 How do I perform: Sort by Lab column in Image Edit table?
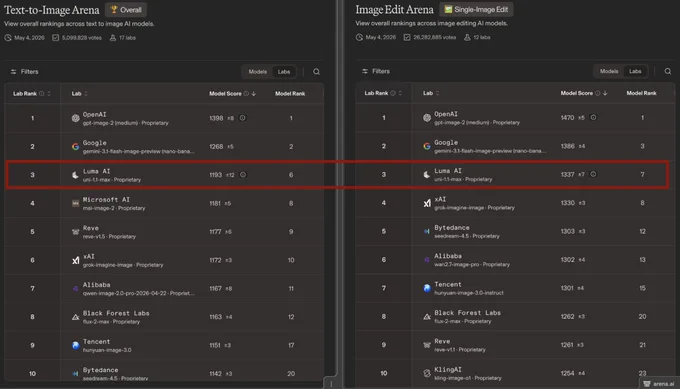tap(437, 93)
